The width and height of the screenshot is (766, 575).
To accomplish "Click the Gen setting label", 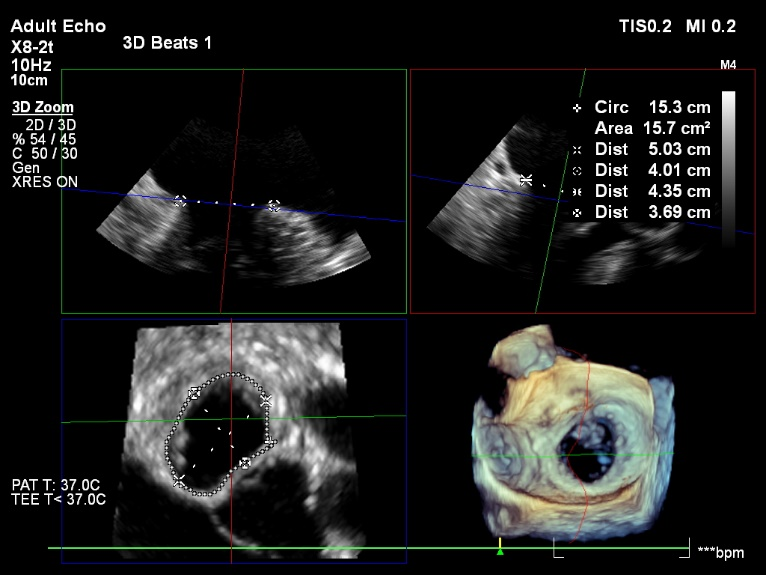I will pyautogui.click(x=25, y=168).
